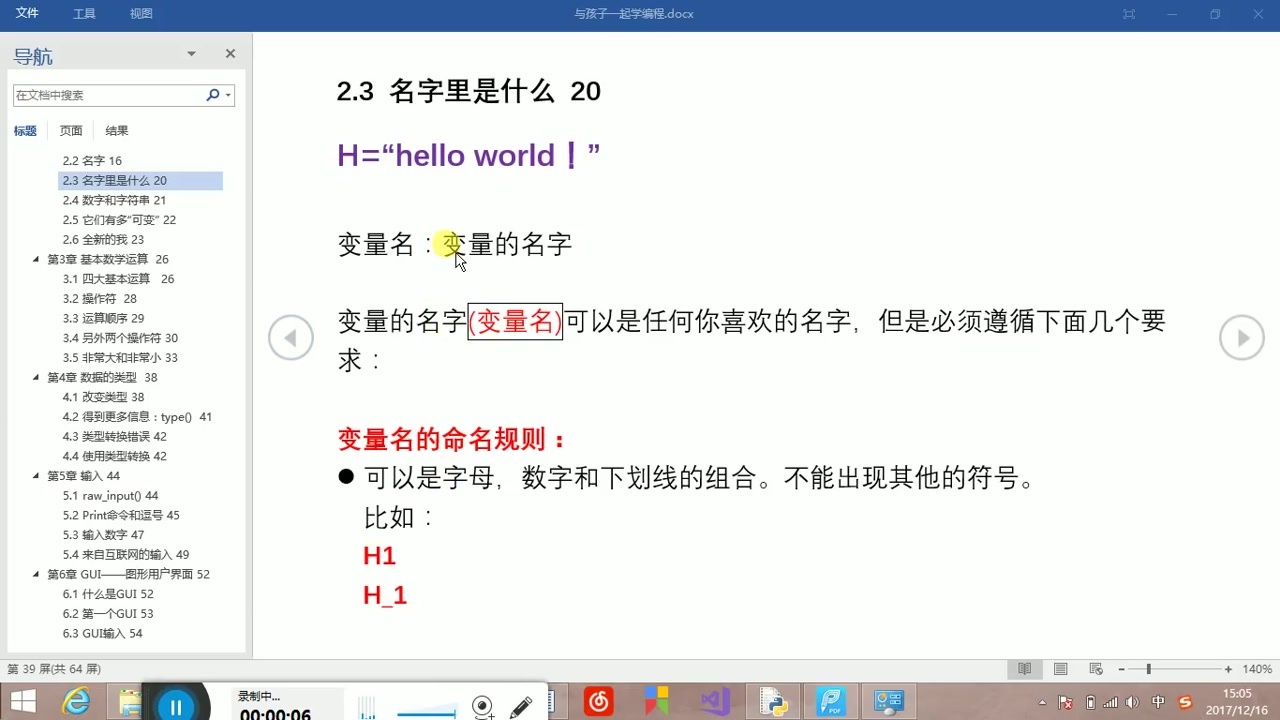Close the navigation pane
The height and width of the screenshot is (720, 1280).
pos(230,54)
